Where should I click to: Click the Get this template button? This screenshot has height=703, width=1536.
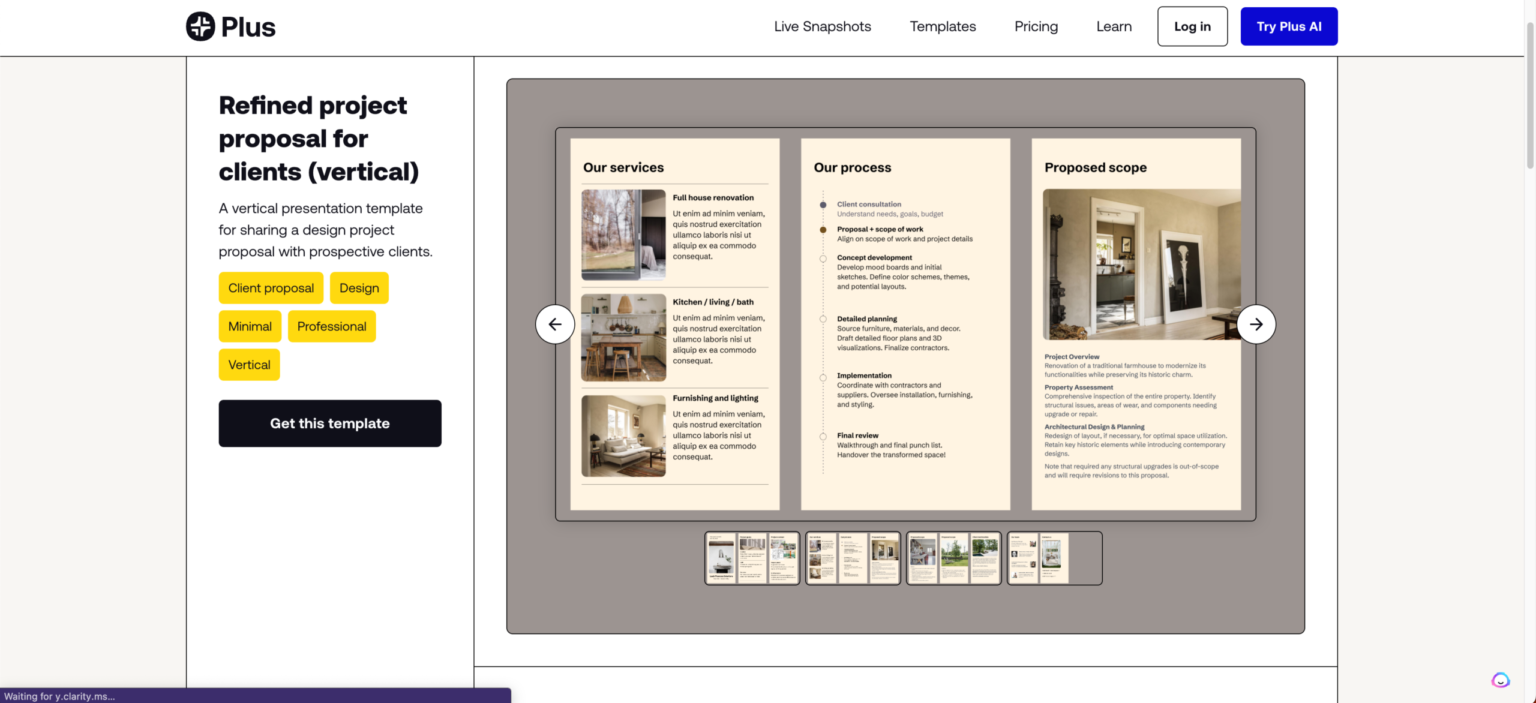[x=330, y=423]
